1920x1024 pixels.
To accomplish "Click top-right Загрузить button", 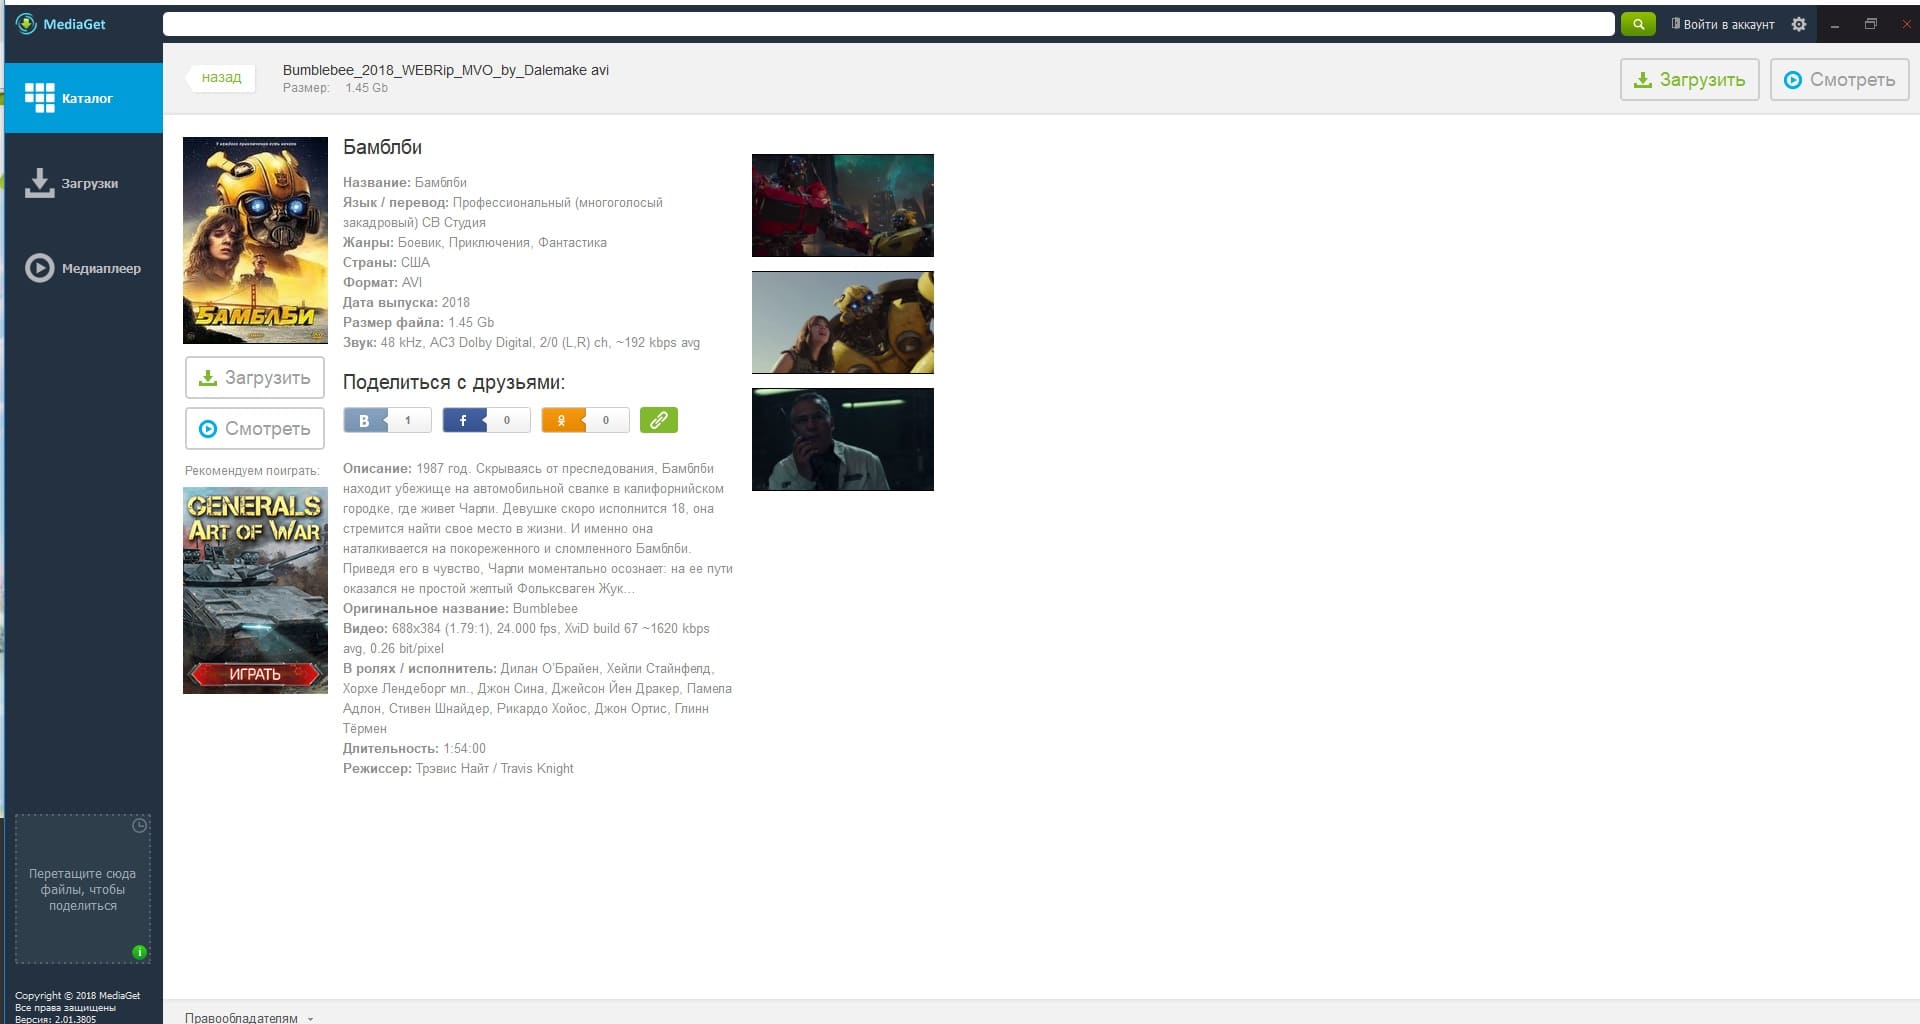I will 1689,80.
